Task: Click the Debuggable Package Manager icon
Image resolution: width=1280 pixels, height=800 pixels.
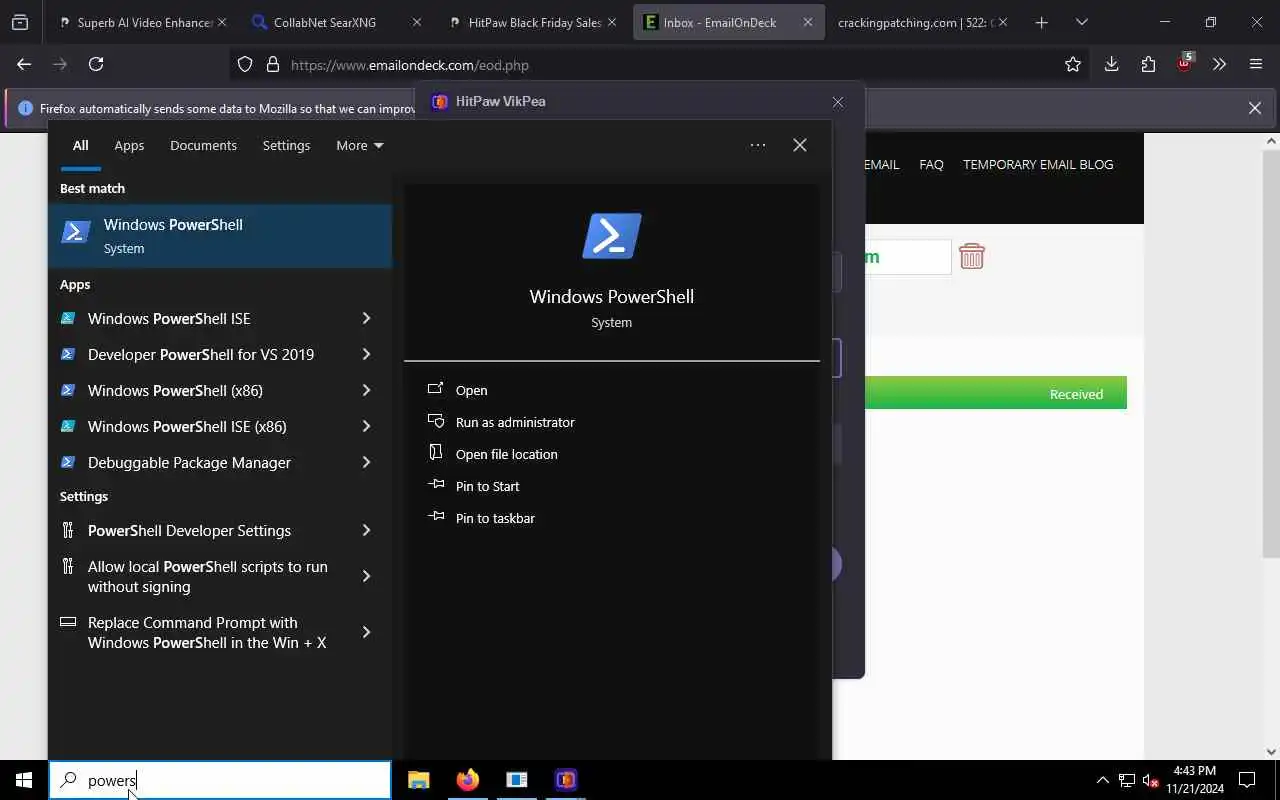Action: pos(68,462)
